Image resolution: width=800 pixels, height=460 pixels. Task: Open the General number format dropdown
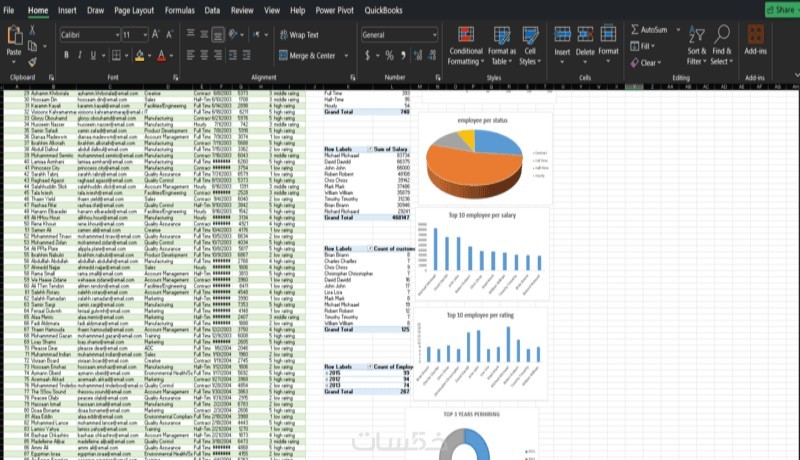[434, 35]
